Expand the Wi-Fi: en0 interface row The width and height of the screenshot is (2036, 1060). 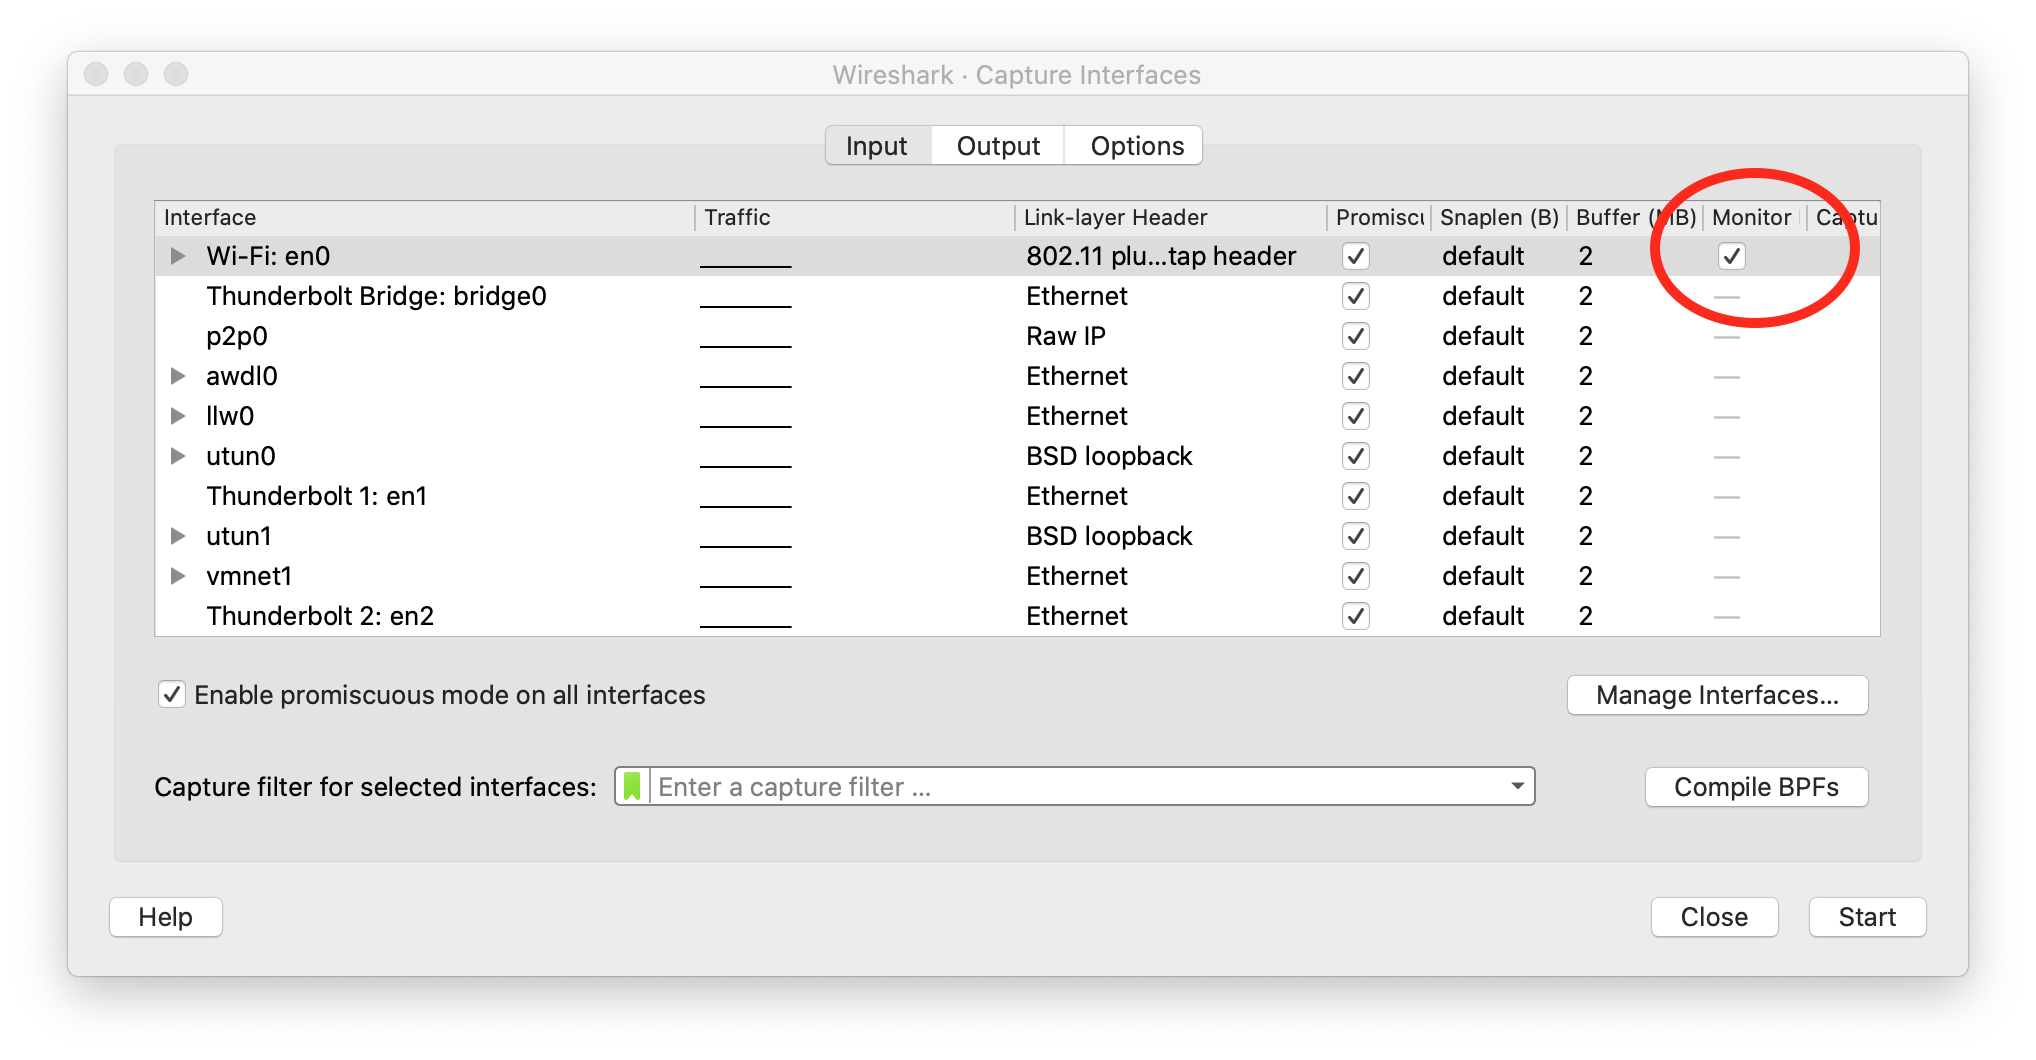[178, 256]
